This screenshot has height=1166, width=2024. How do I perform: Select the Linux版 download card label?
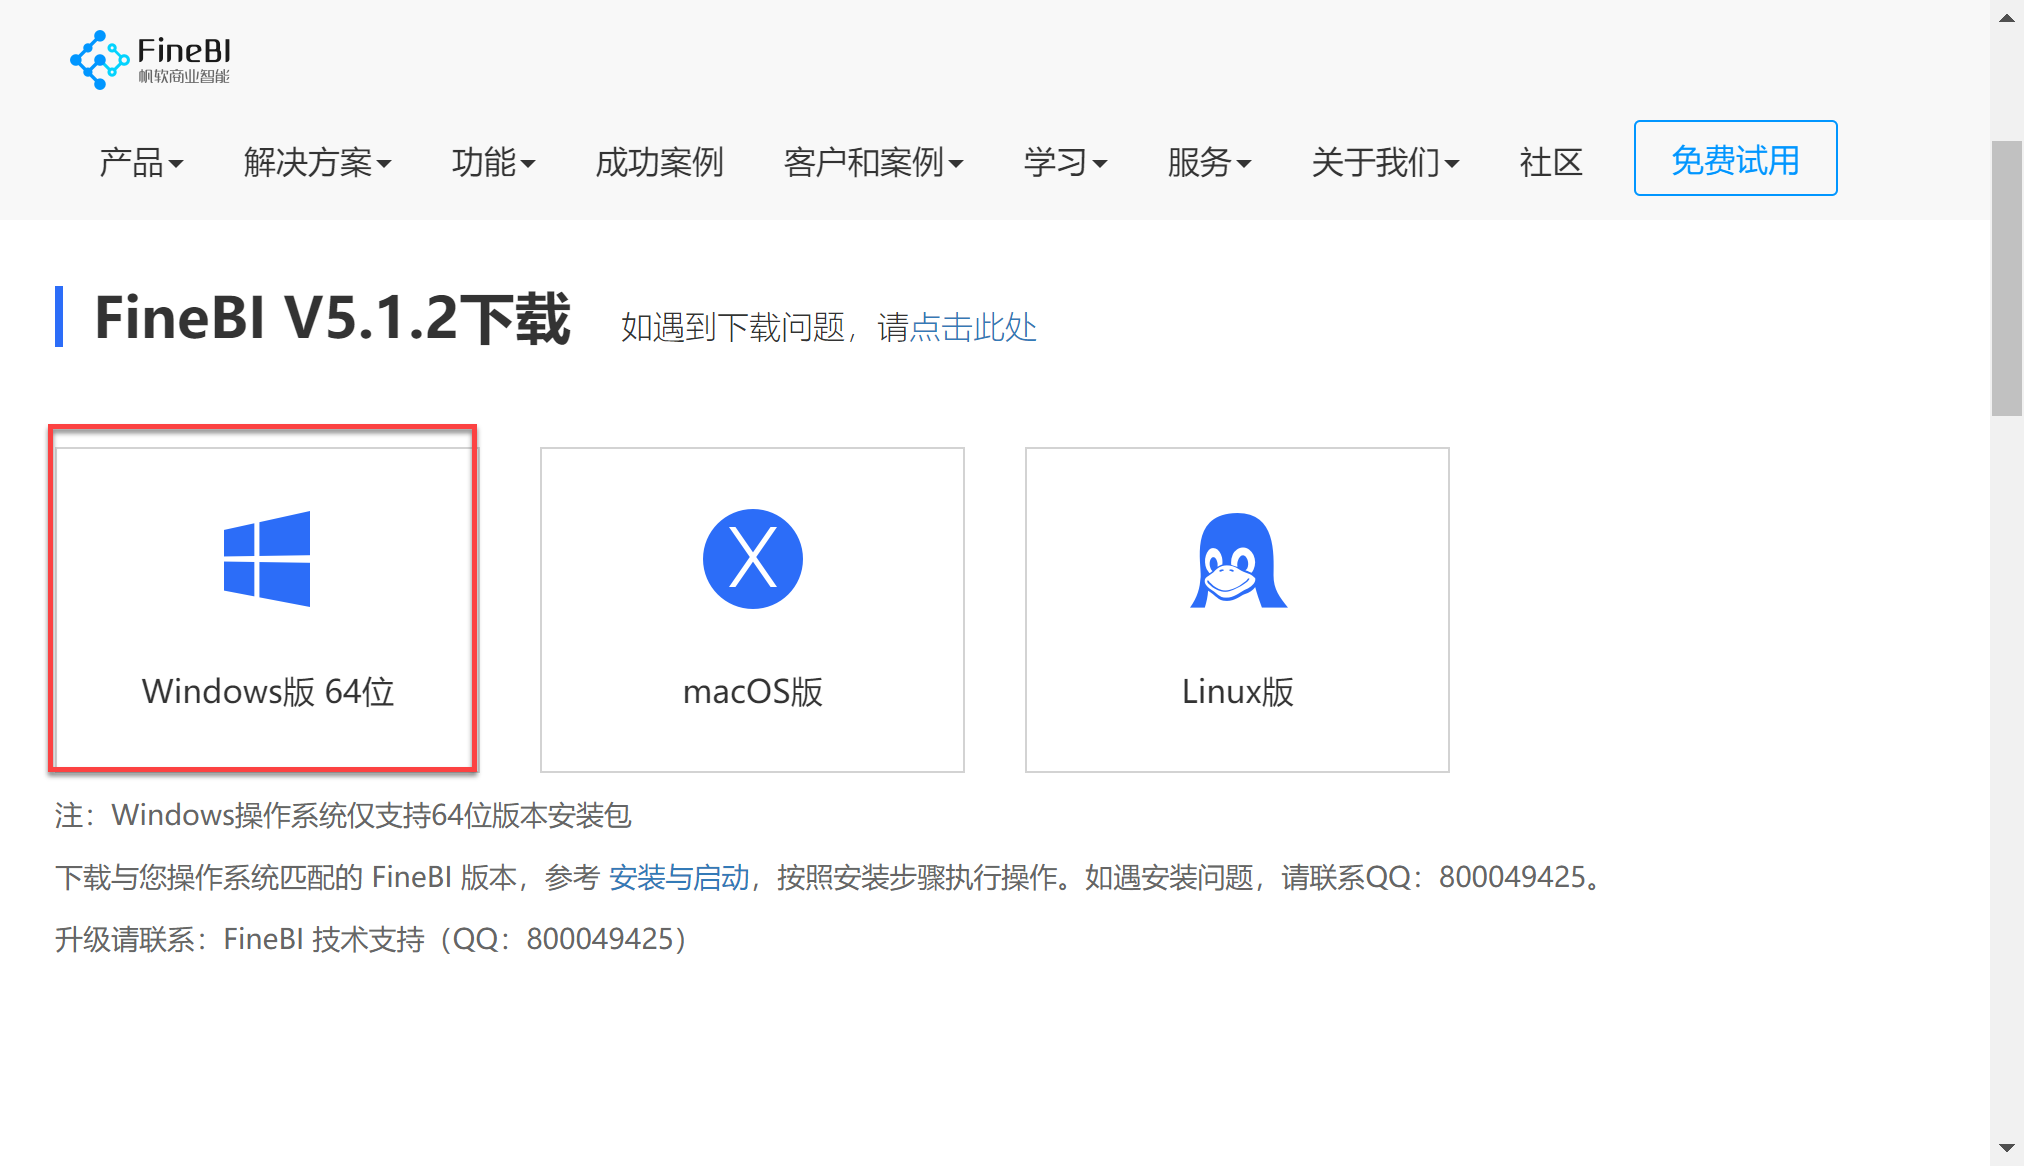[1237, 691]
